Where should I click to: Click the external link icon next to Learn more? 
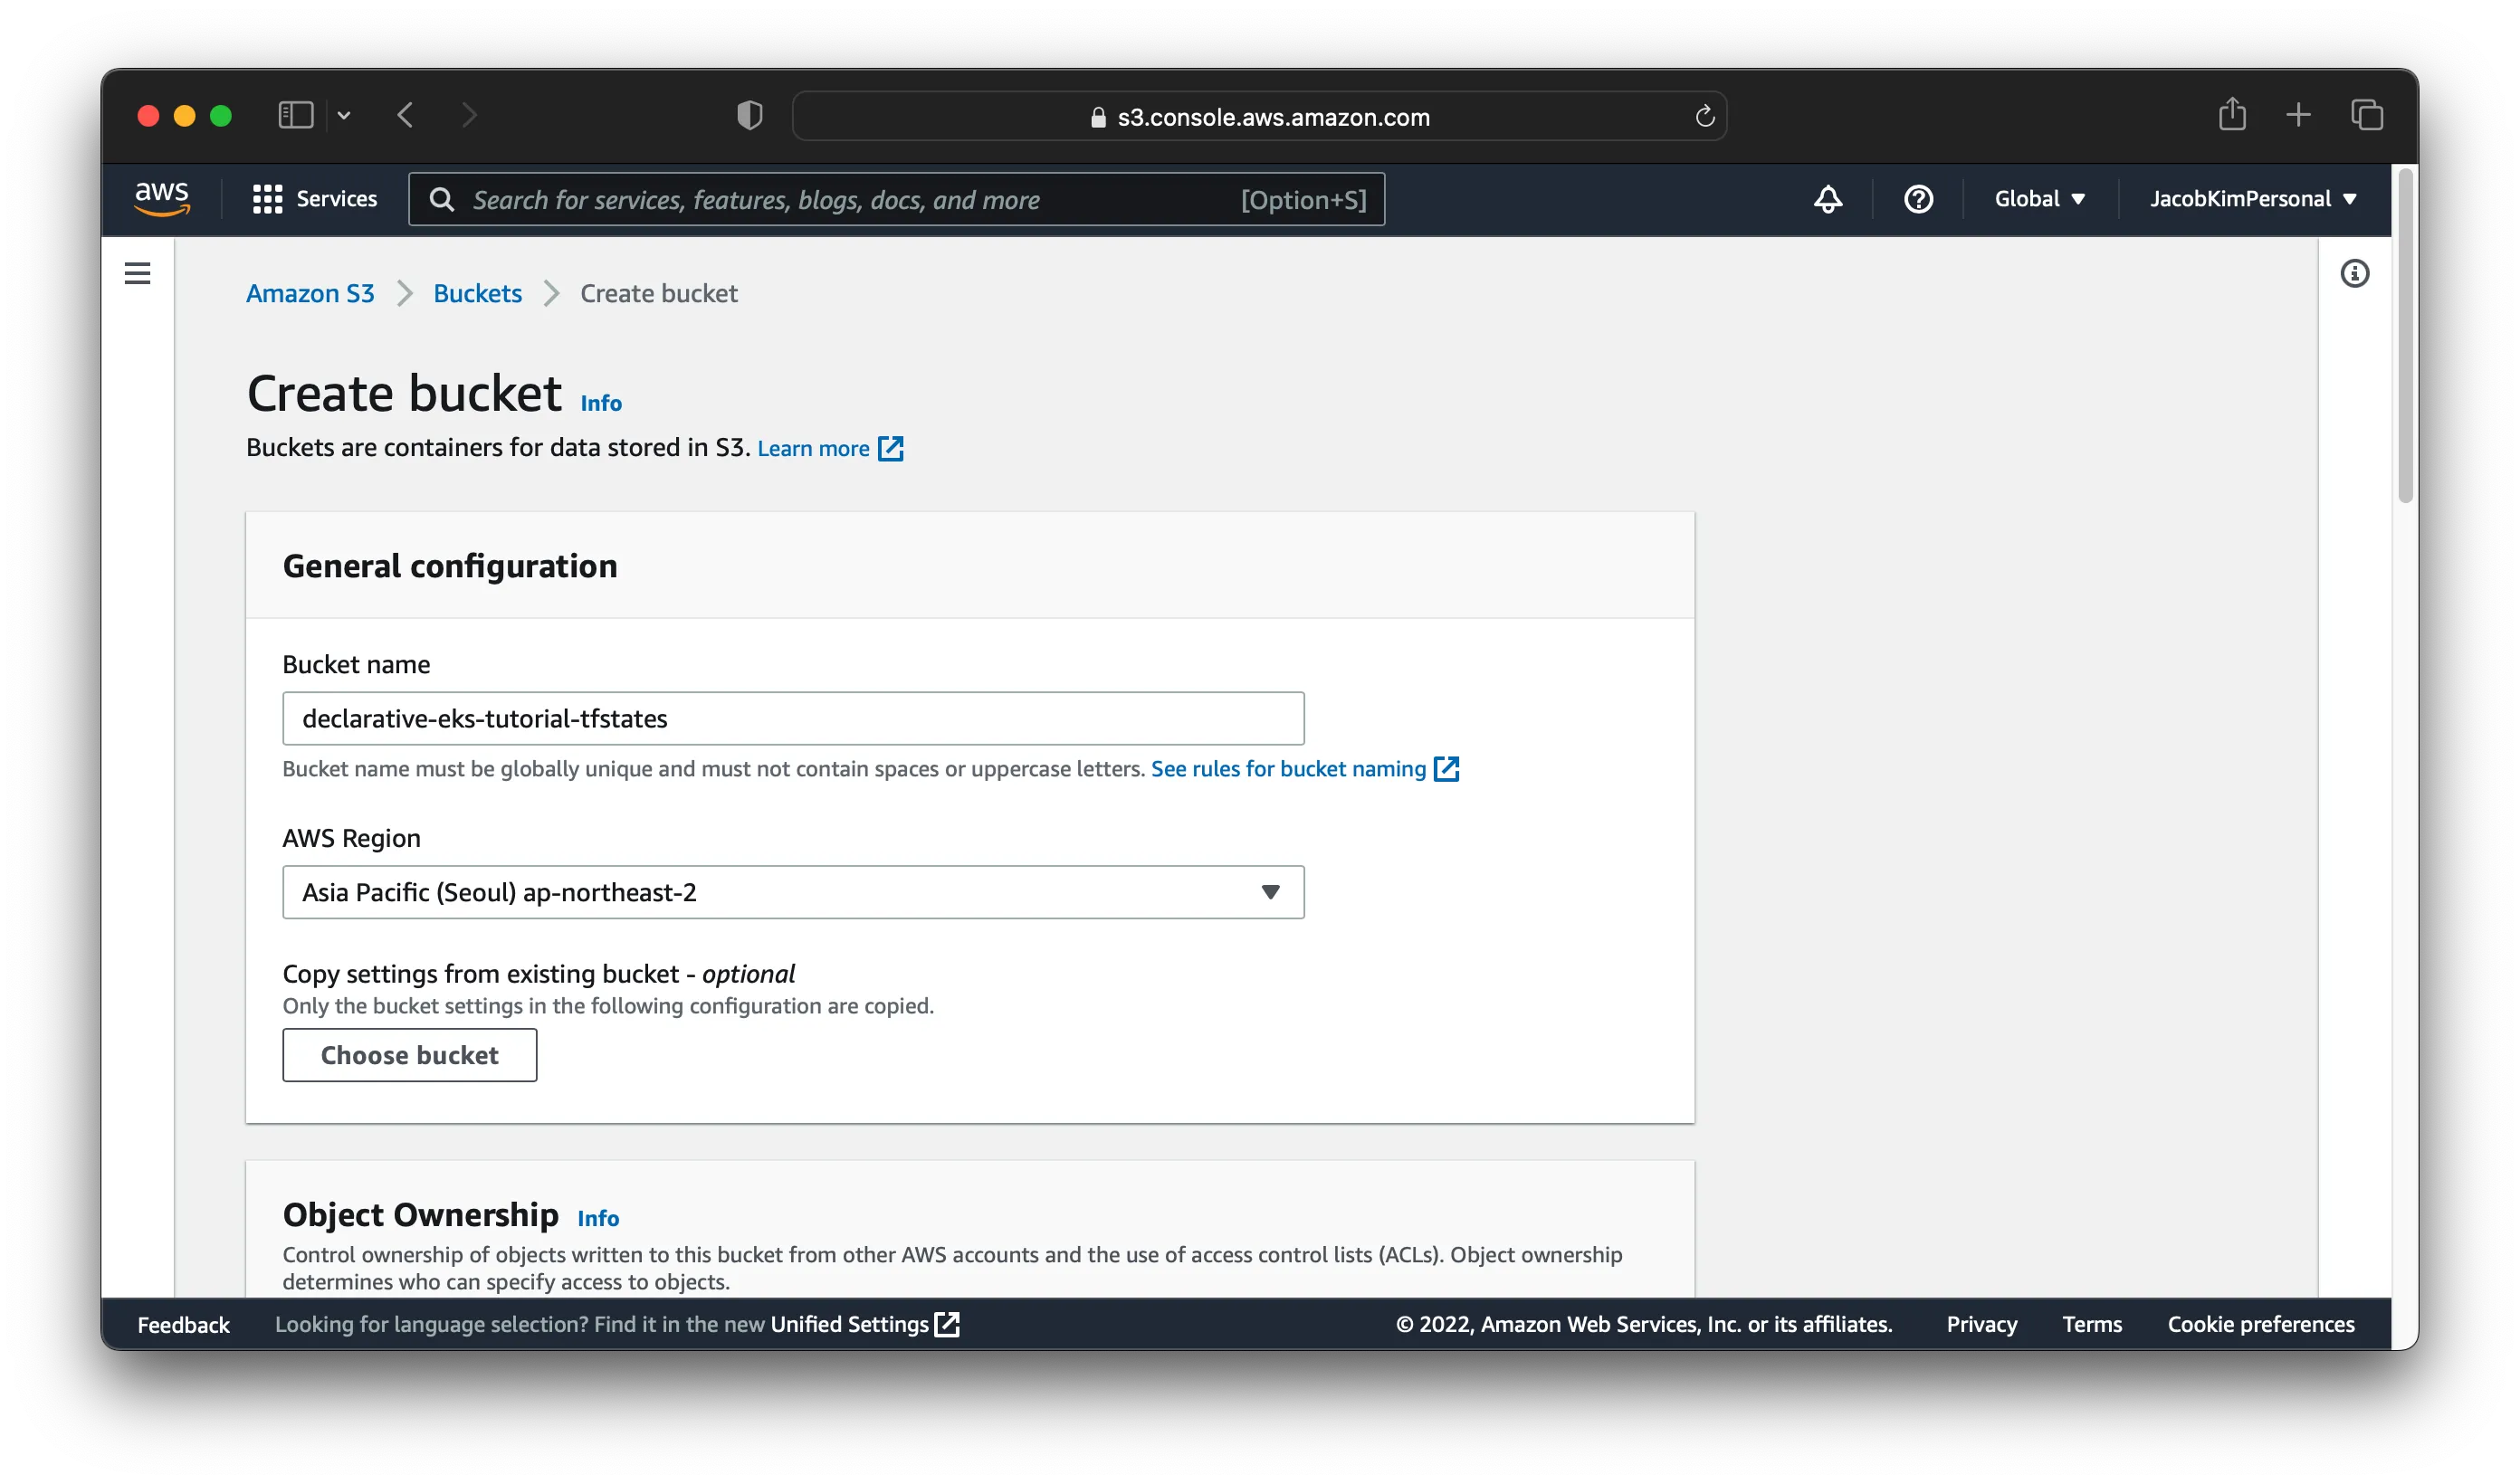pos(892,448)
